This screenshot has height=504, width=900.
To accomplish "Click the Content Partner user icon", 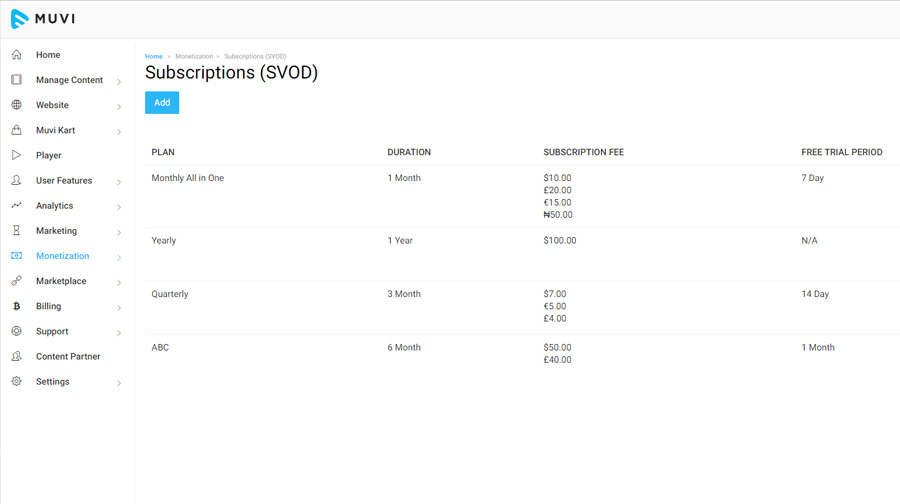I will pos(17,356).
